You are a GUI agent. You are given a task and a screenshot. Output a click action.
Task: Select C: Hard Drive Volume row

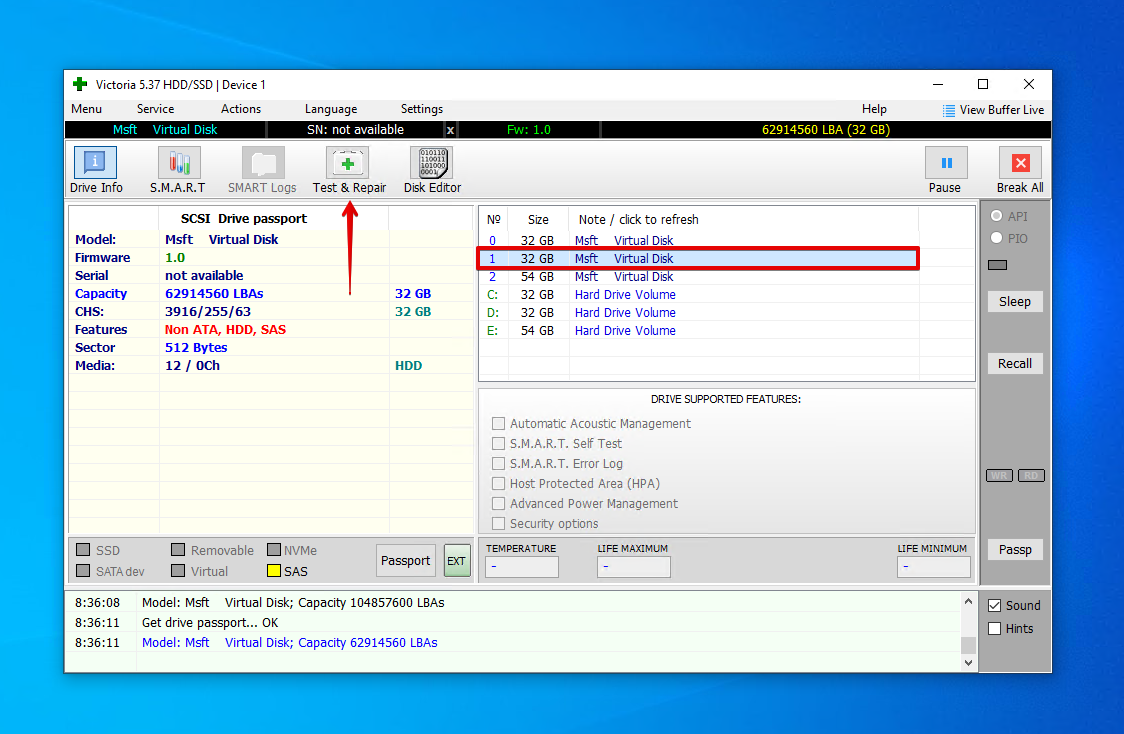[699, 295]
